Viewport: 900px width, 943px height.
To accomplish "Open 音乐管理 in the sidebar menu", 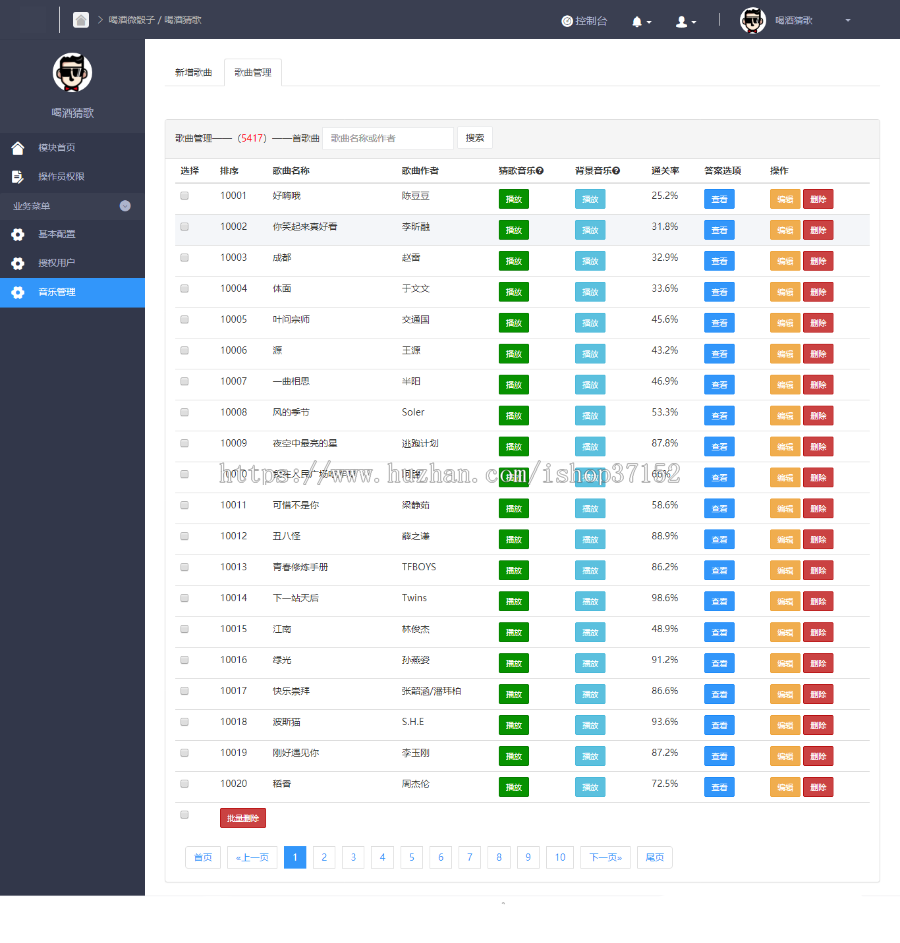I will (72, 293).
